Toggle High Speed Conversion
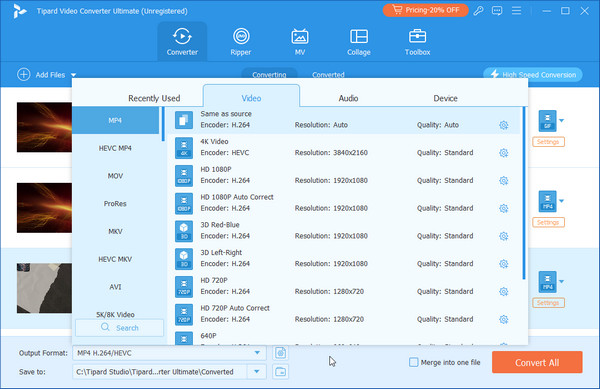Screen dimensions: 600x389 pos(533,75)
